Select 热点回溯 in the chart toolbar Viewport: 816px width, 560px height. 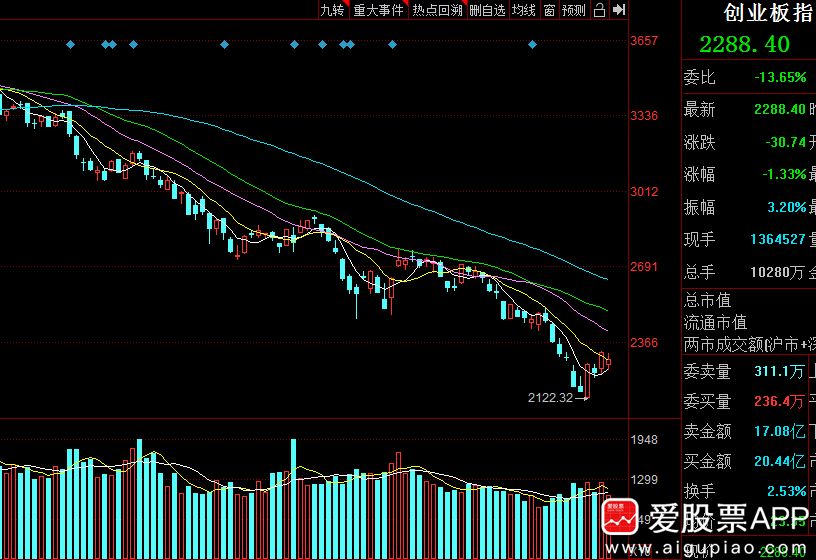tap(437, 10)
